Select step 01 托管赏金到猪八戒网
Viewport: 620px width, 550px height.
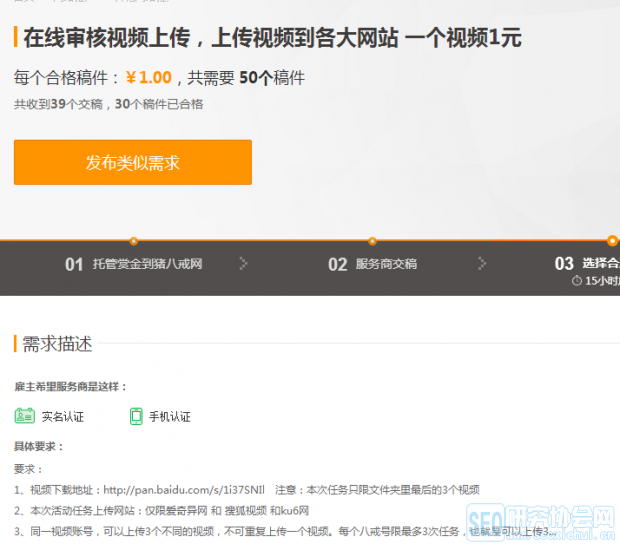point(134,265)
